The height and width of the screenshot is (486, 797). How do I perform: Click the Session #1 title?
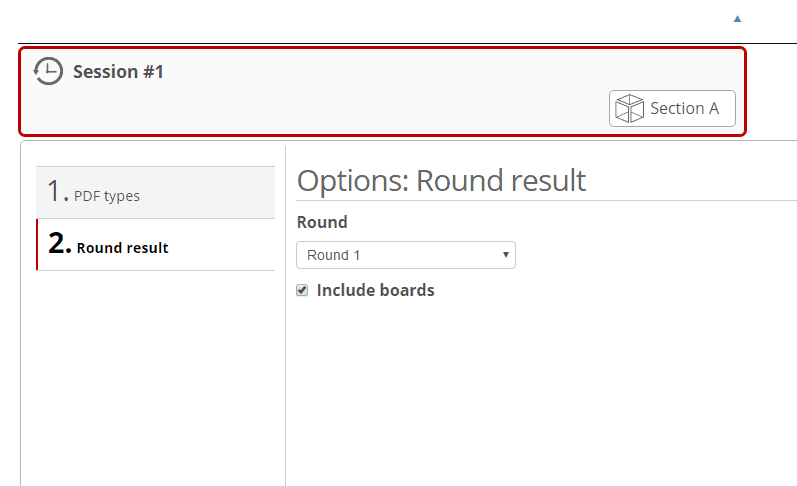(x=118, y=72)
